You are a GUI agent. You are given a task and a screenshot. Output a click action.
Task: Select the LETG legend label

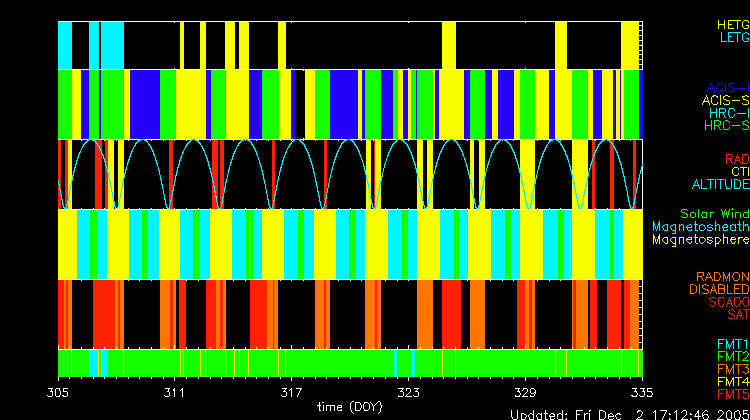(733, 38)
